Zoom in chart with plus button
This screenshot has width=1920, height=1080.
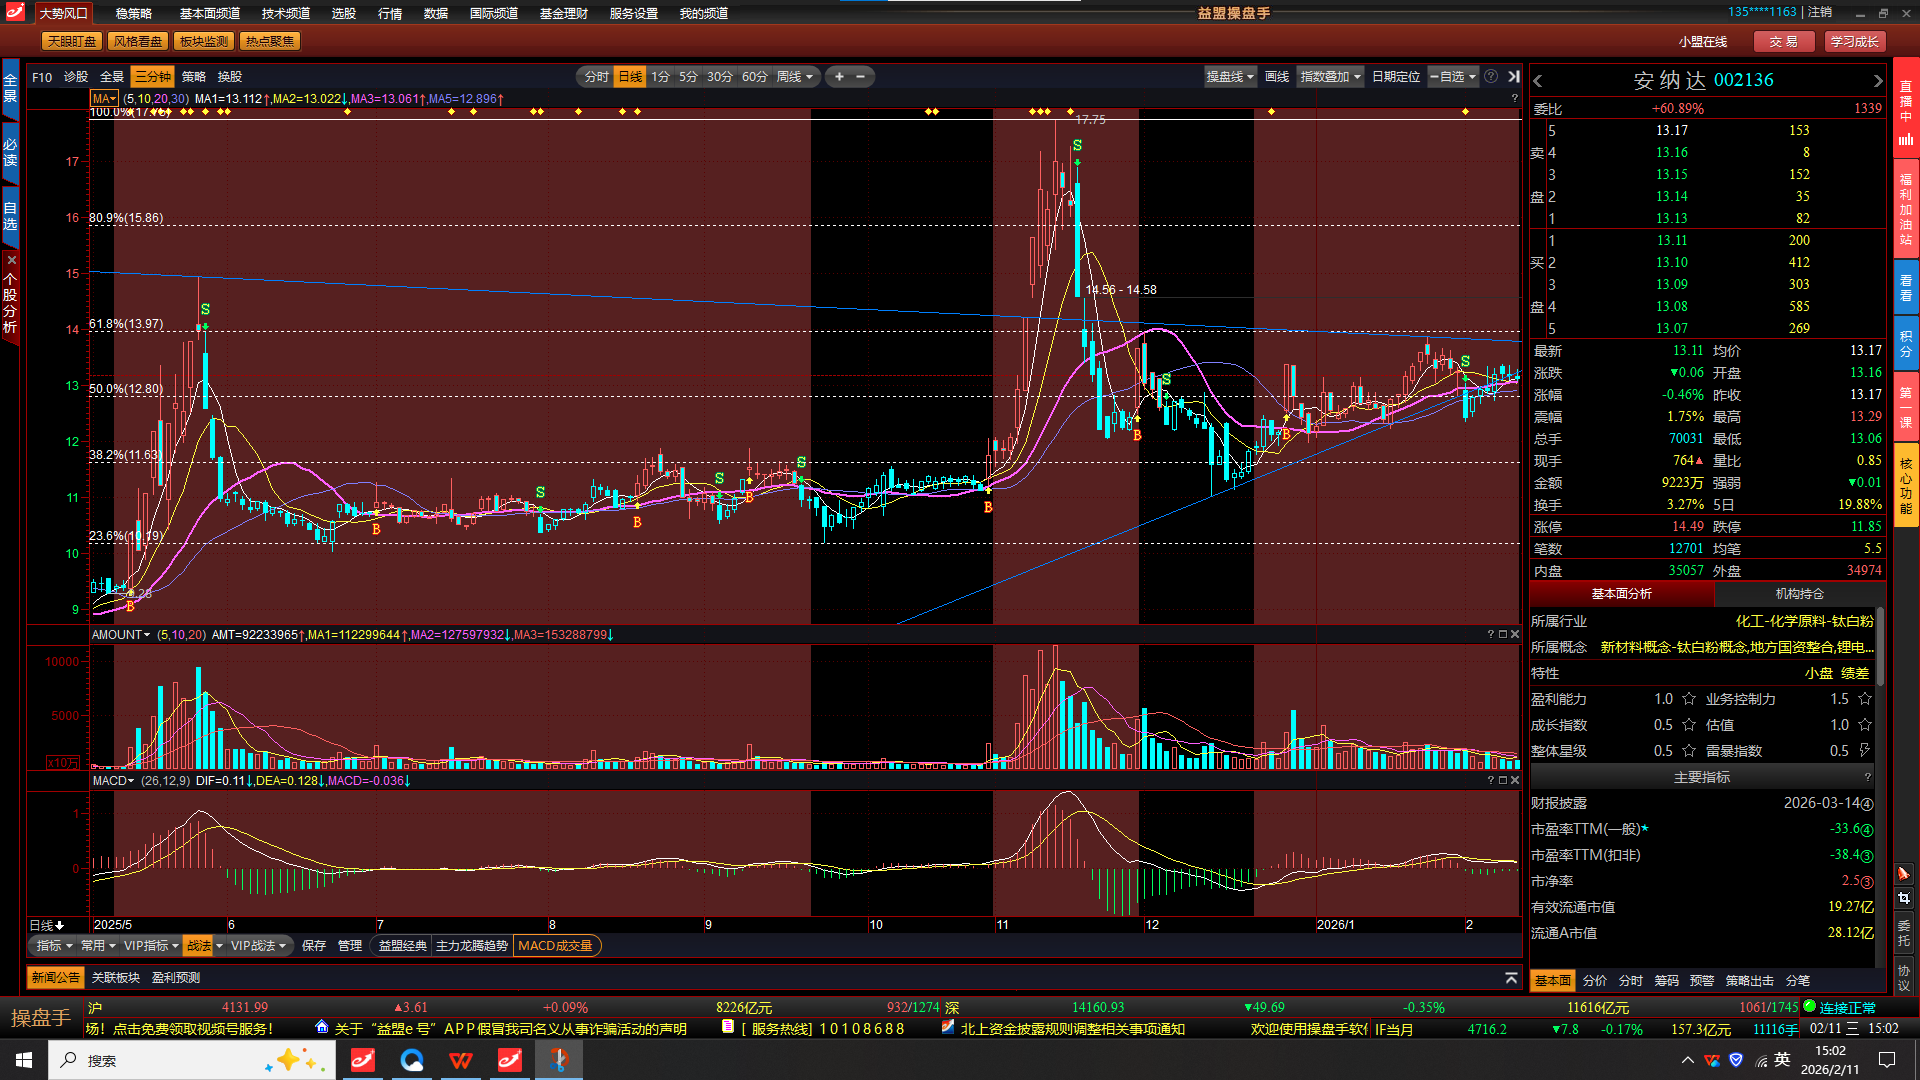pos(839,76)
